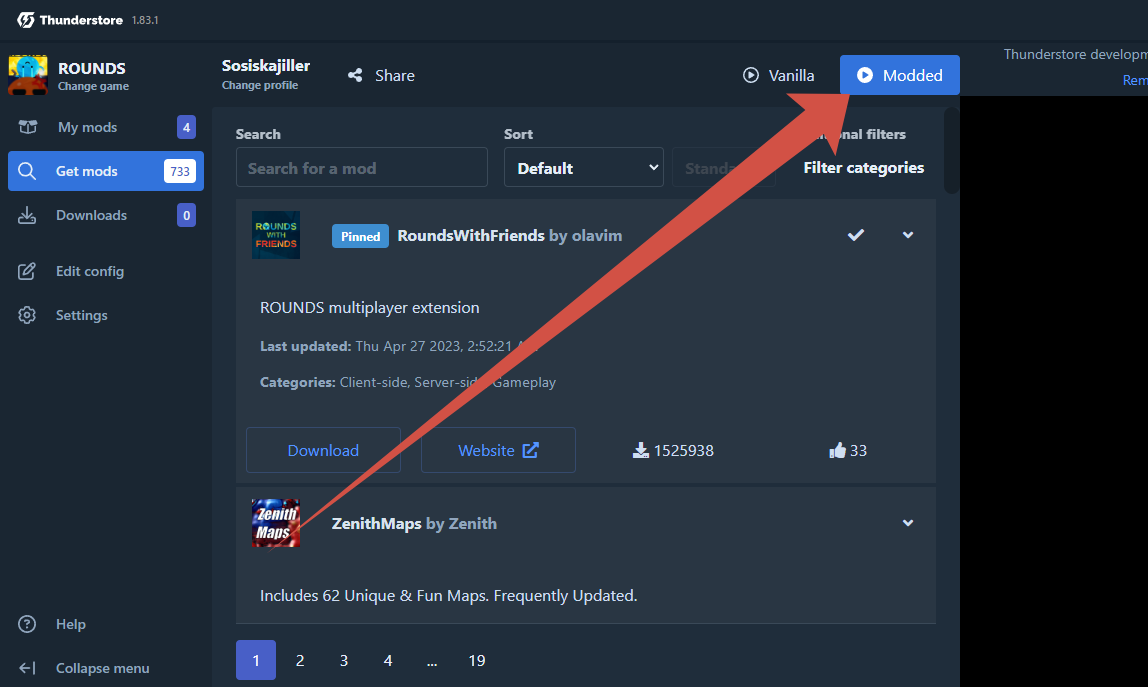Viewport: 1148px width, 687px height.
Task: Click the Modded play icon
Action: pos(865,75)
